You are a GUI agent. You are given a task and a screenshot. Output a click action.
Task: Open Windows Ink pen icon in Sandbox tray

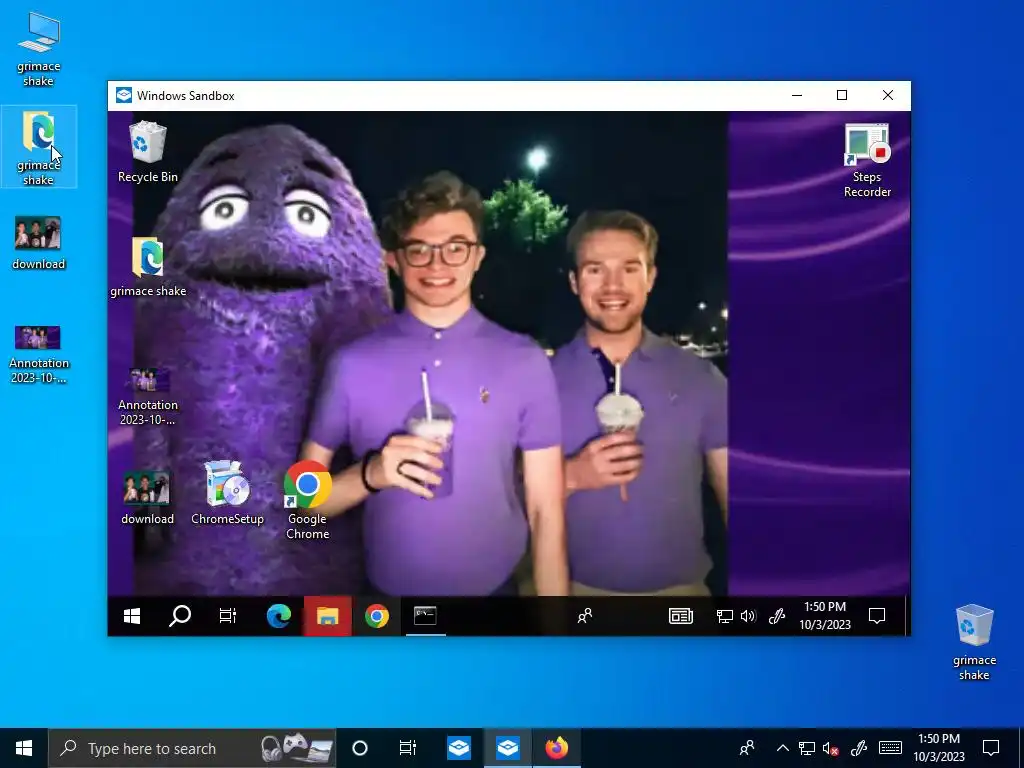776,616
